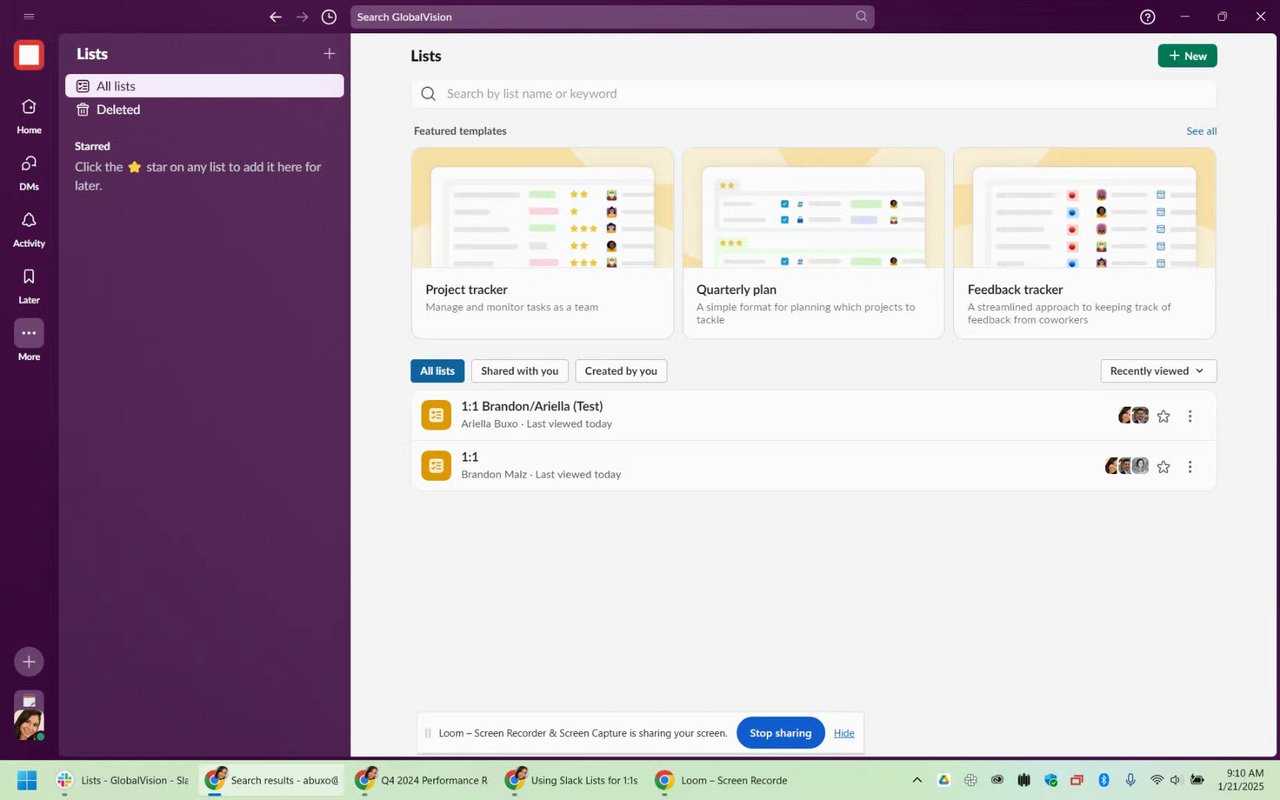Click the list icon of the 1:1 list
The image size is (1280, 800).
pyautogui.click(x=436, y=465)
